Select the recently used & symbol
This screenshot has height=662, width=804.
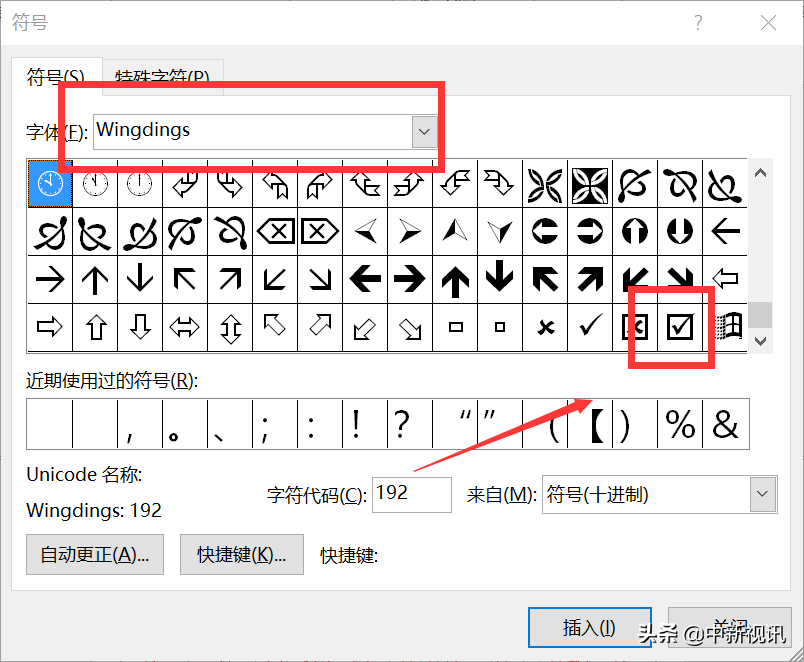(x=725, y=424)
